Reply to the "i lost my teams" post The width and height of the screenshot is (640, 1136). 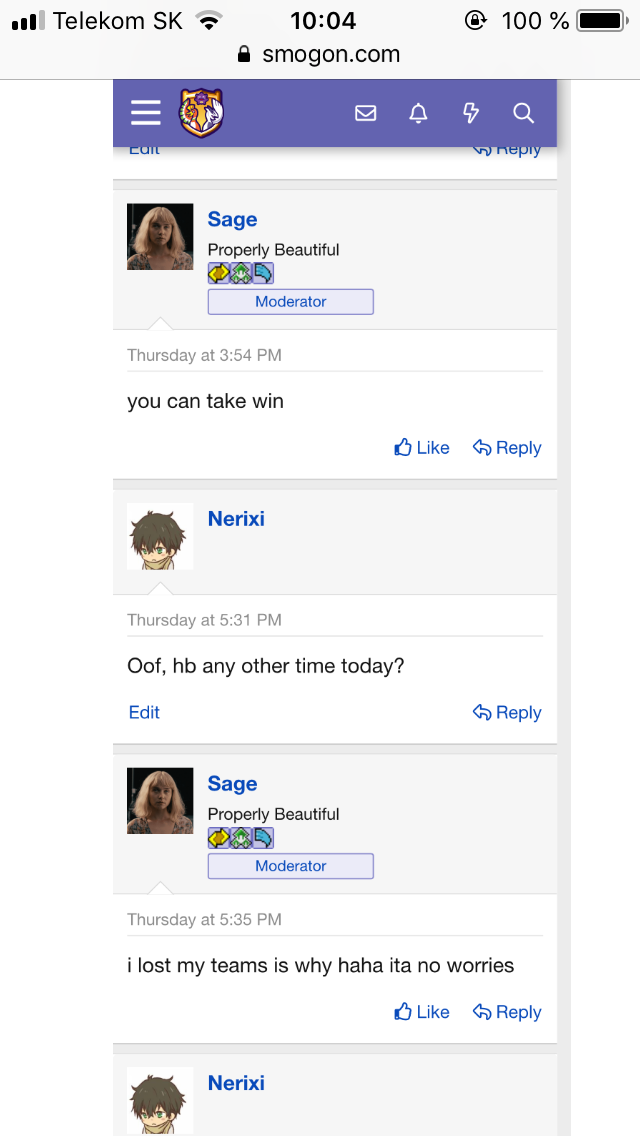(507, 1012)
